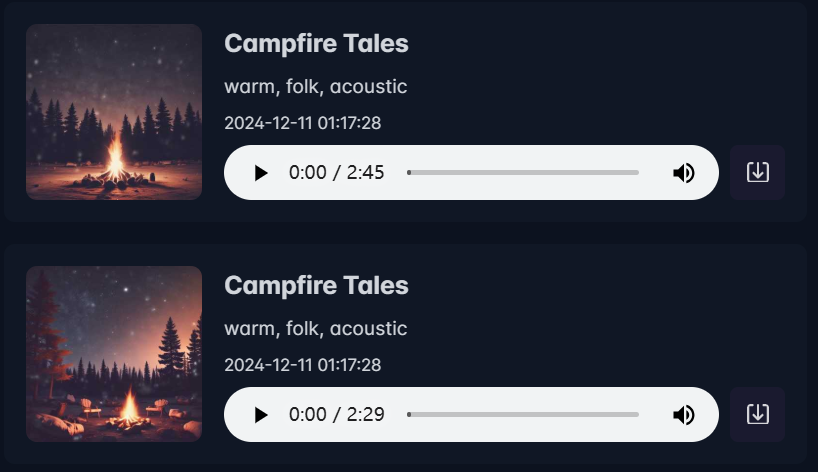Play the 2:45 Campfire Tales track
818x472 pixels.
pos(261,173)
